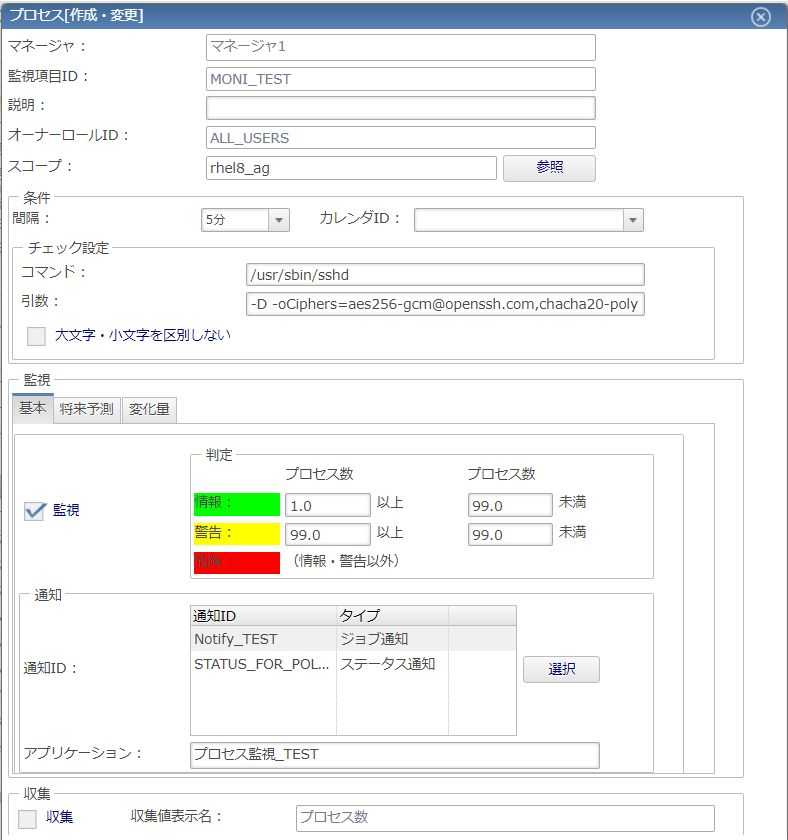Click the アプリケーション field プロセス監視_TEST
This screenshot has width=788, height=840.
tap(395, 755)
